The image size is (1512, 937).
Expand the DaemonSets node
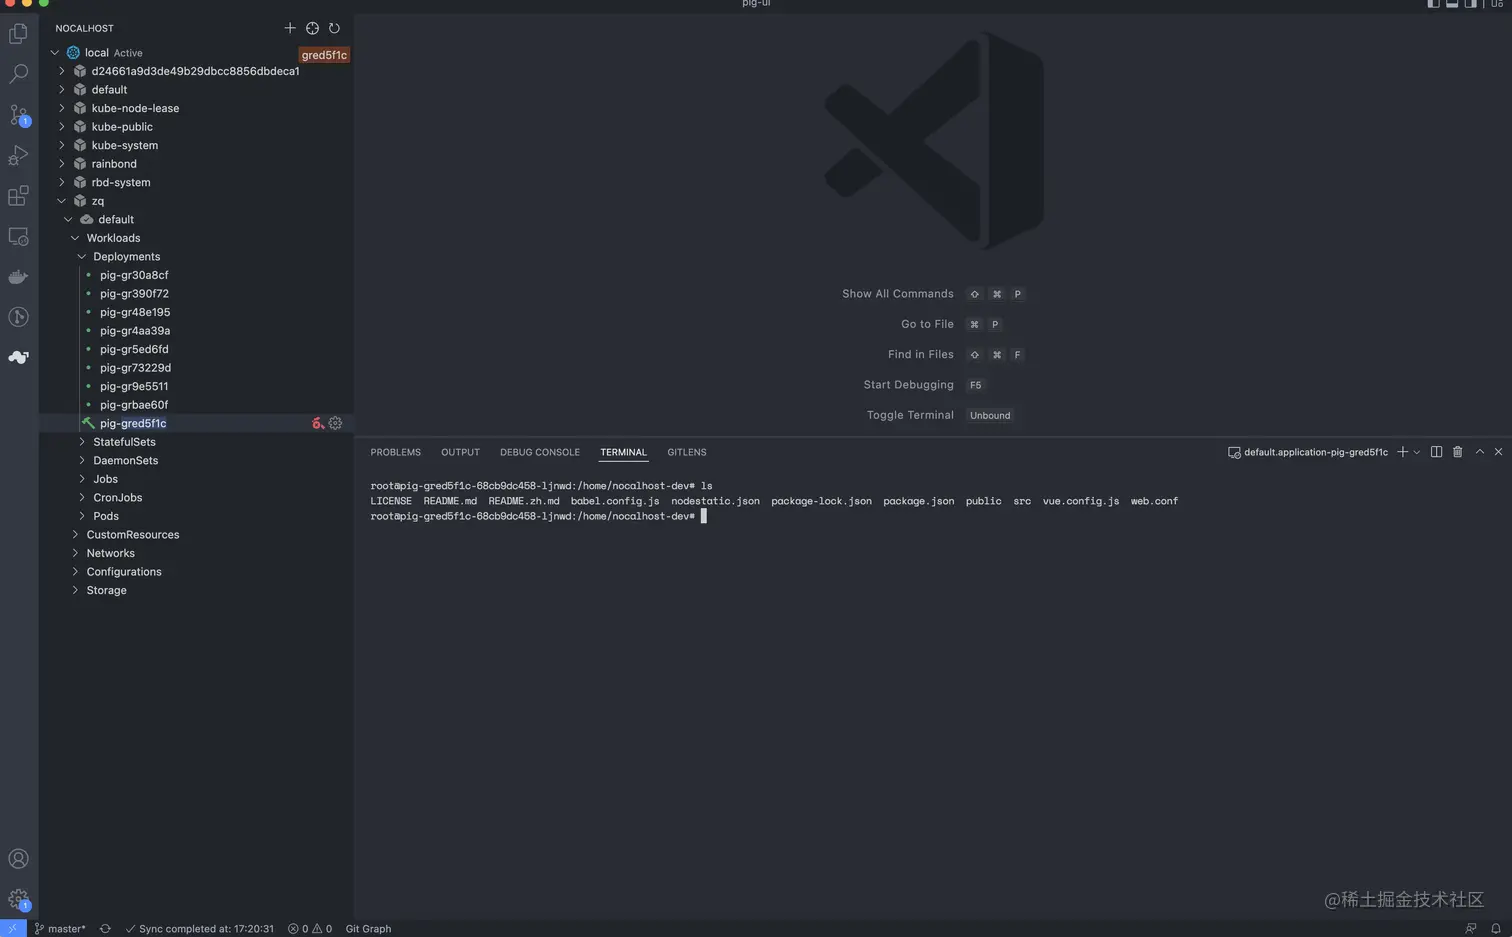coord(82,460)
